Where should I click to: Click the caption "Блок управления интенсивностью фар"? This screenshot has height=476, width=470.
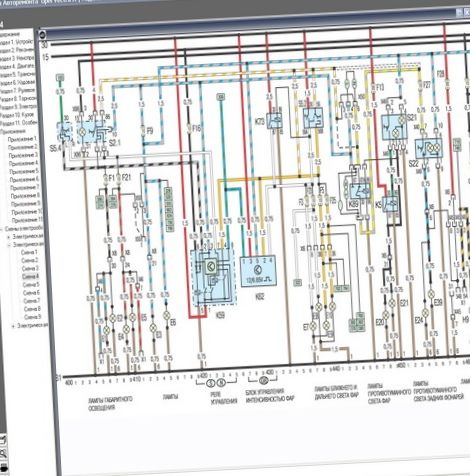click(x=270, y=395)
